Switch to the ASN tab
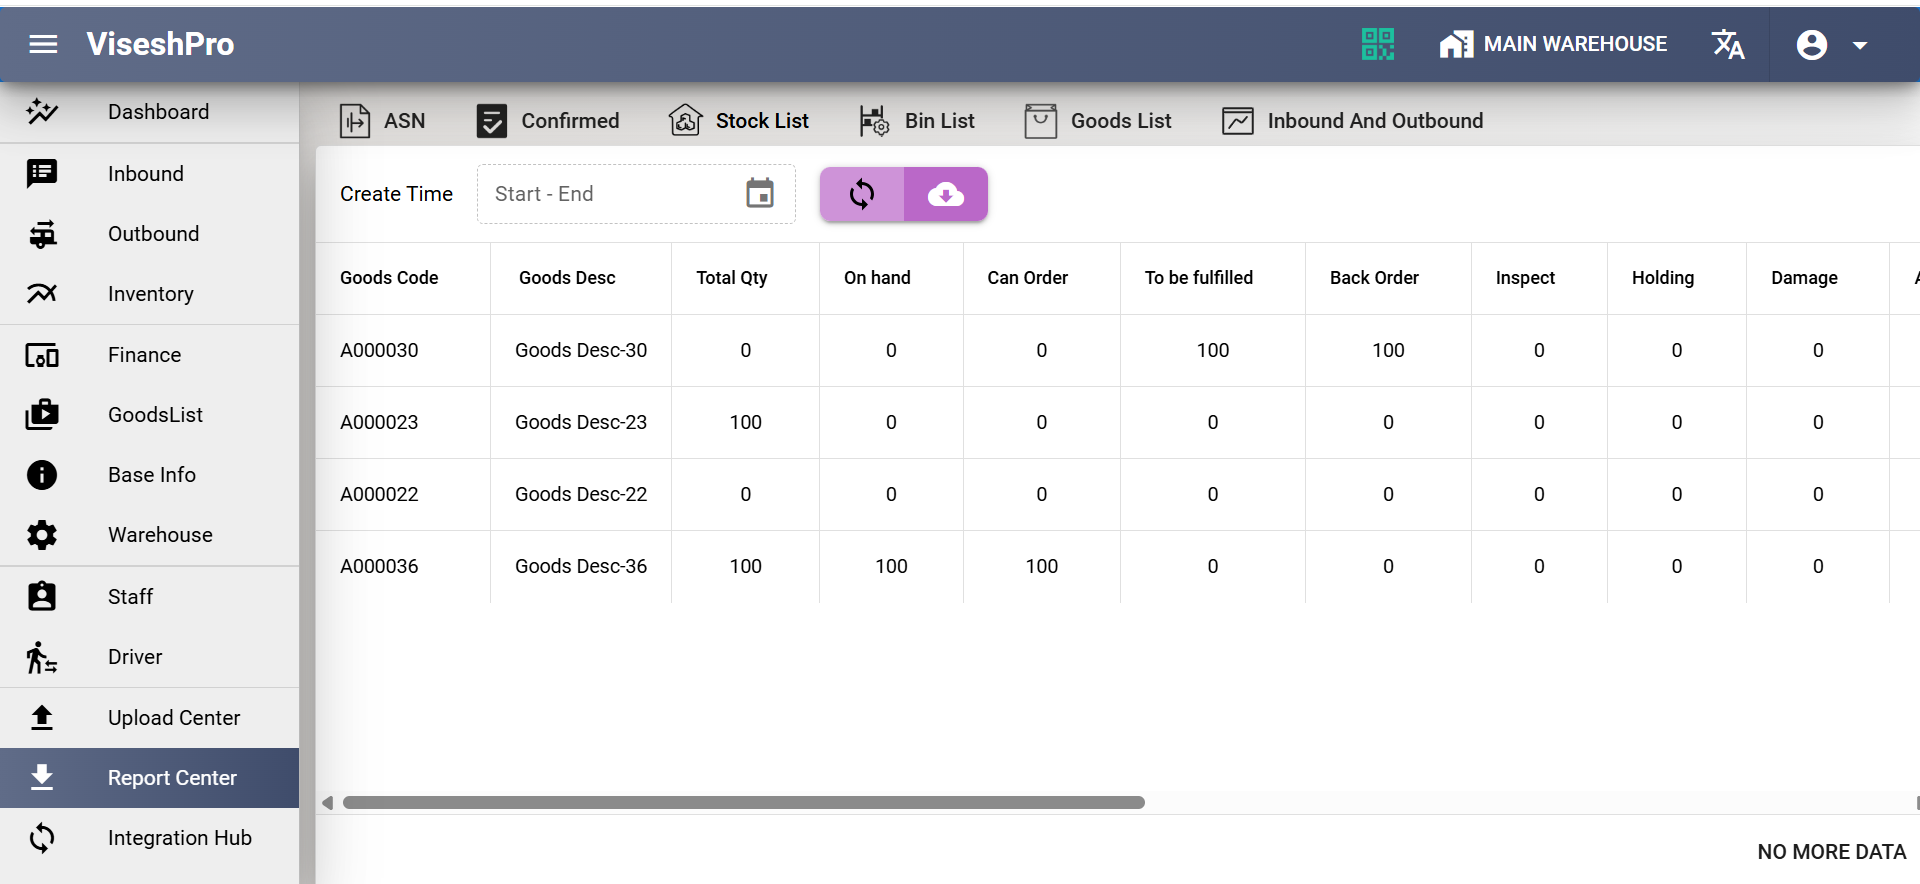The width and height of the screenshot is (1920, 884). click(x=383, y=121)
